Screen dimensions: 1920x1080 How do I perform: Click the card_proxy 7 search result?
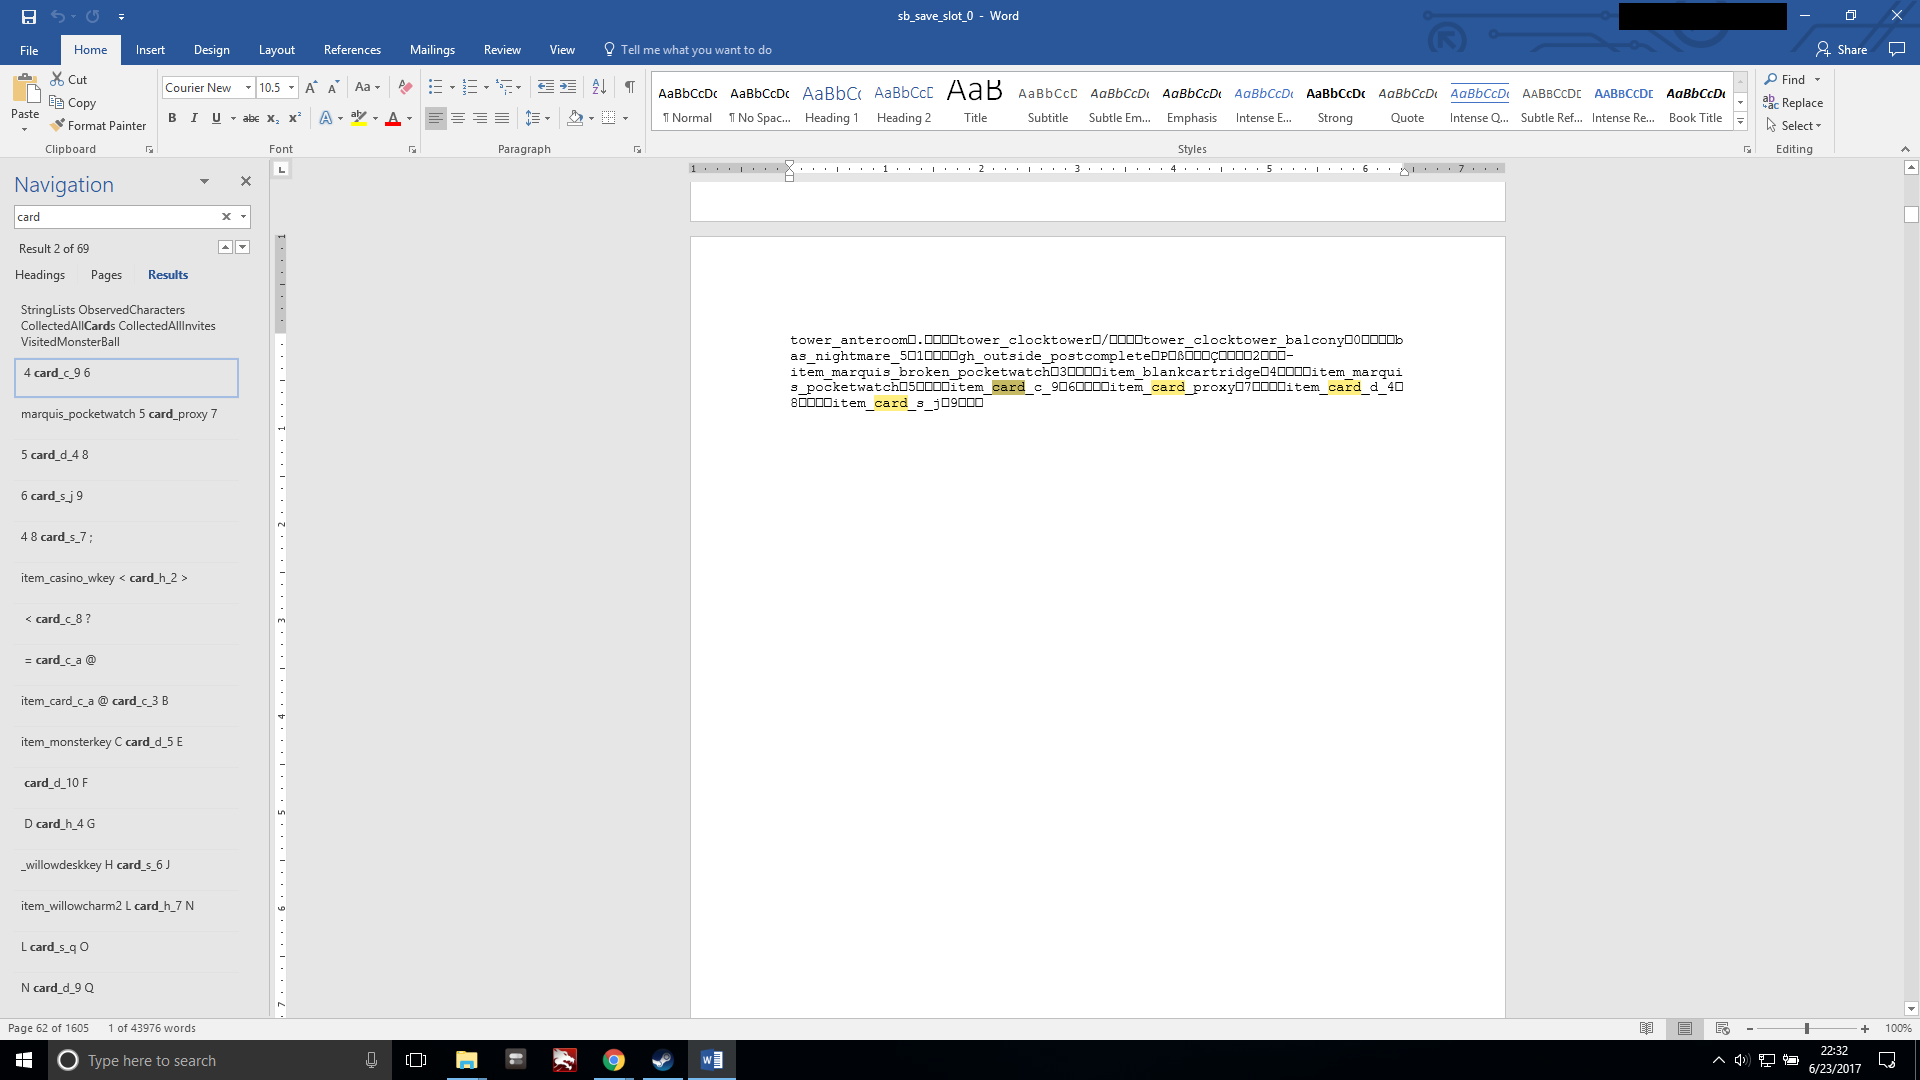pyautogui.click(x=120, y=413)
